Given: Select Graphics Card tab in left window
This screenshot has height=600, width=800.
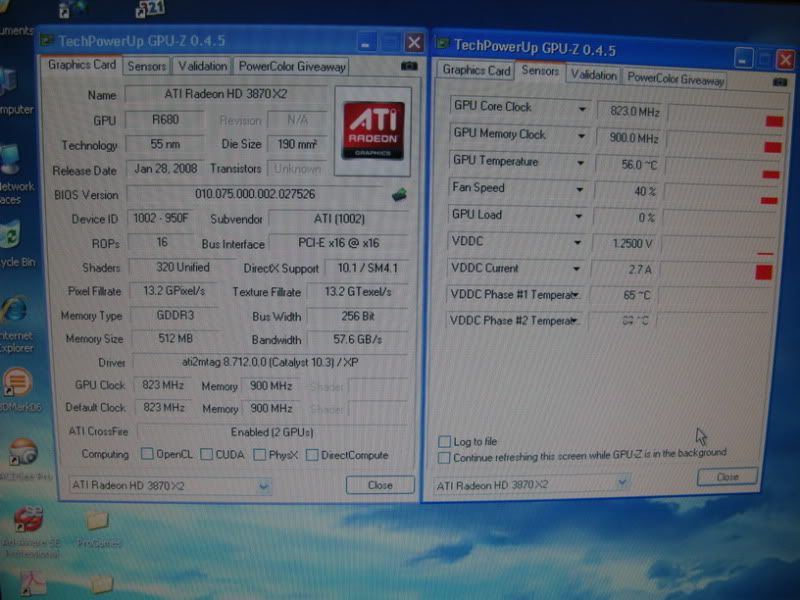Looking at the screenshot, I should pos(82,65).
